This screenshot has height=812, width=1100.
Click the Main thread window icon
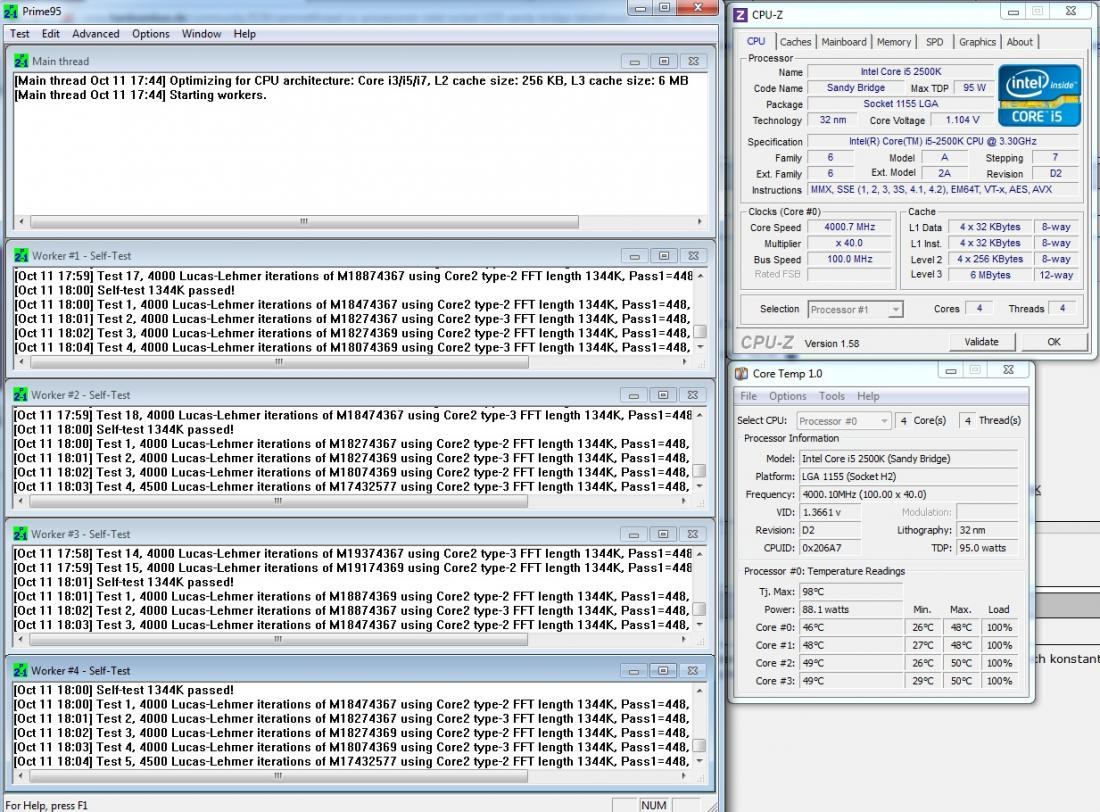point(21,61)
